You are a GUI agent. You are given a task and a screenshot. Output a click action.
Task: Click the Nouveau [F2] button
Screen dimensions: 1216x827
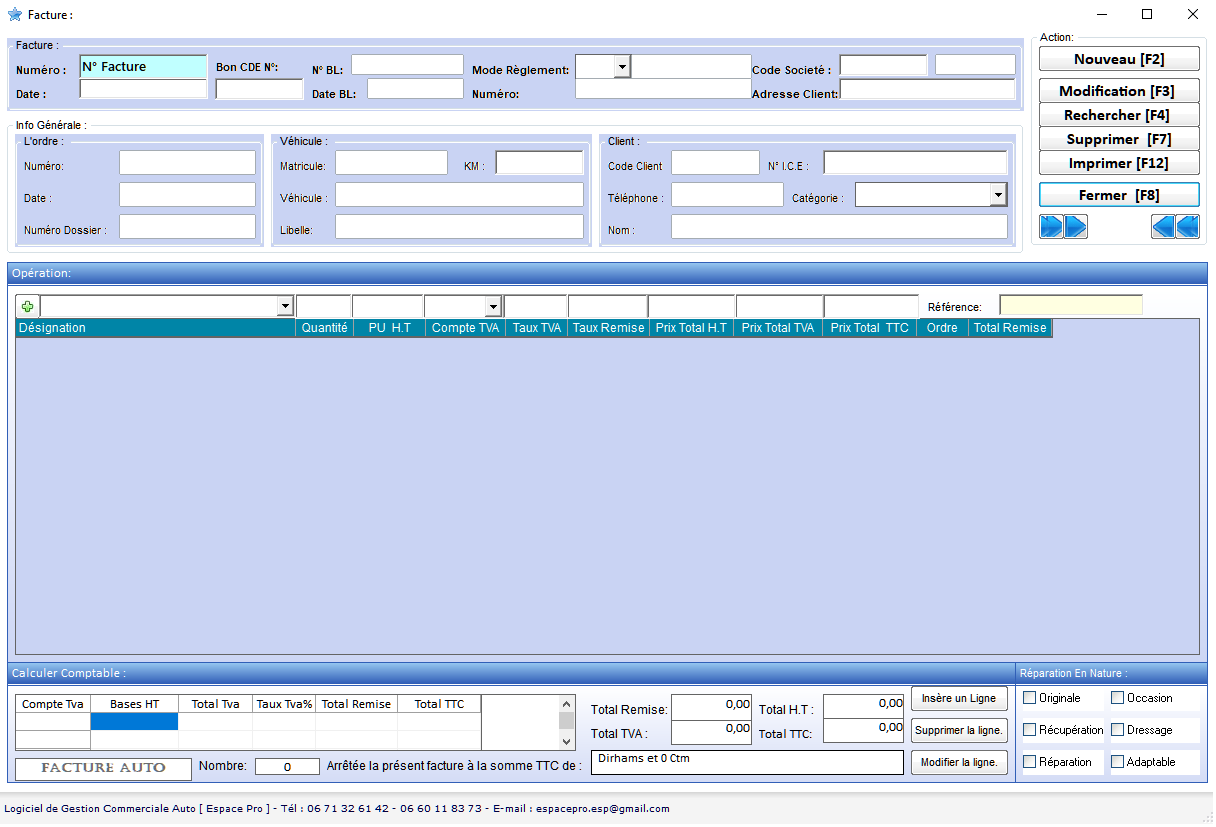[x=1119, y=60]
